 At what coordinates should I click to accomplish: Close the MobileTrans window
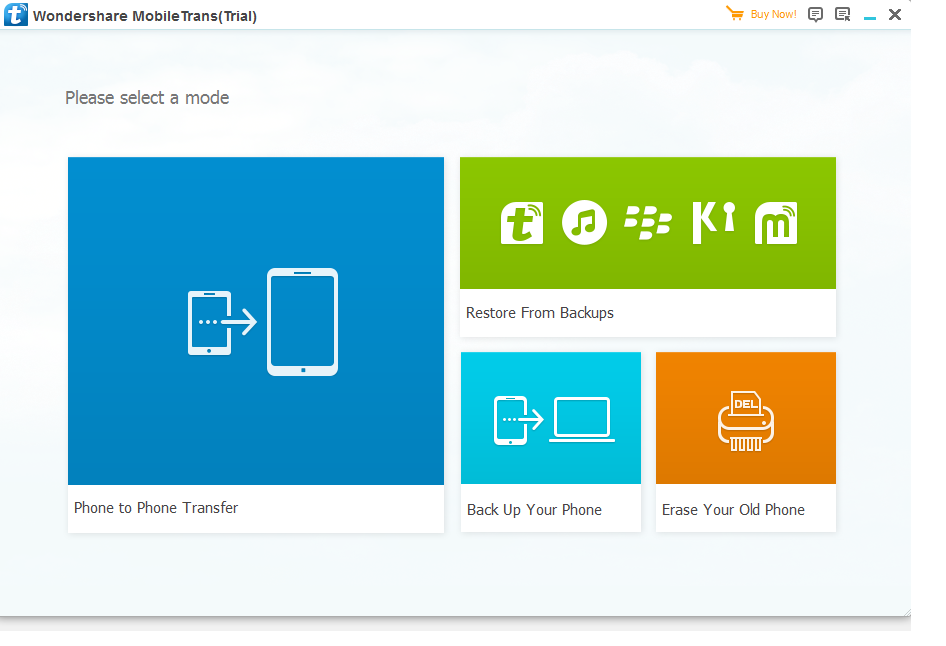(x=895, y=14)
